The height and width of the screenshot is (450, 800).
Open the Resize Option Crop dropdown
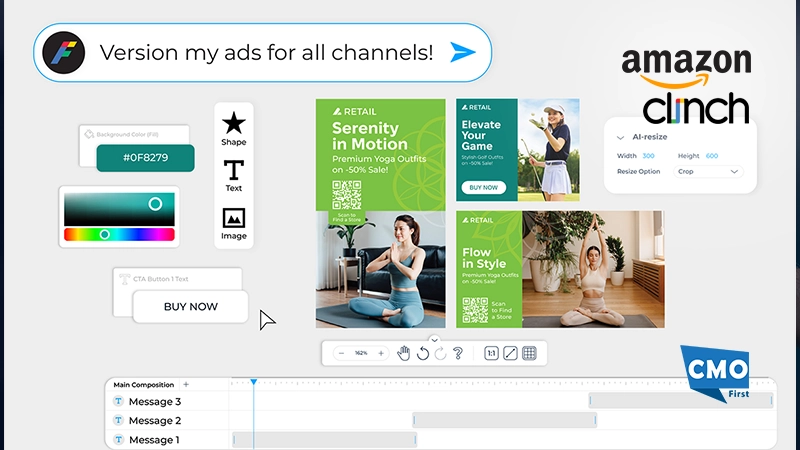(706, 172)
